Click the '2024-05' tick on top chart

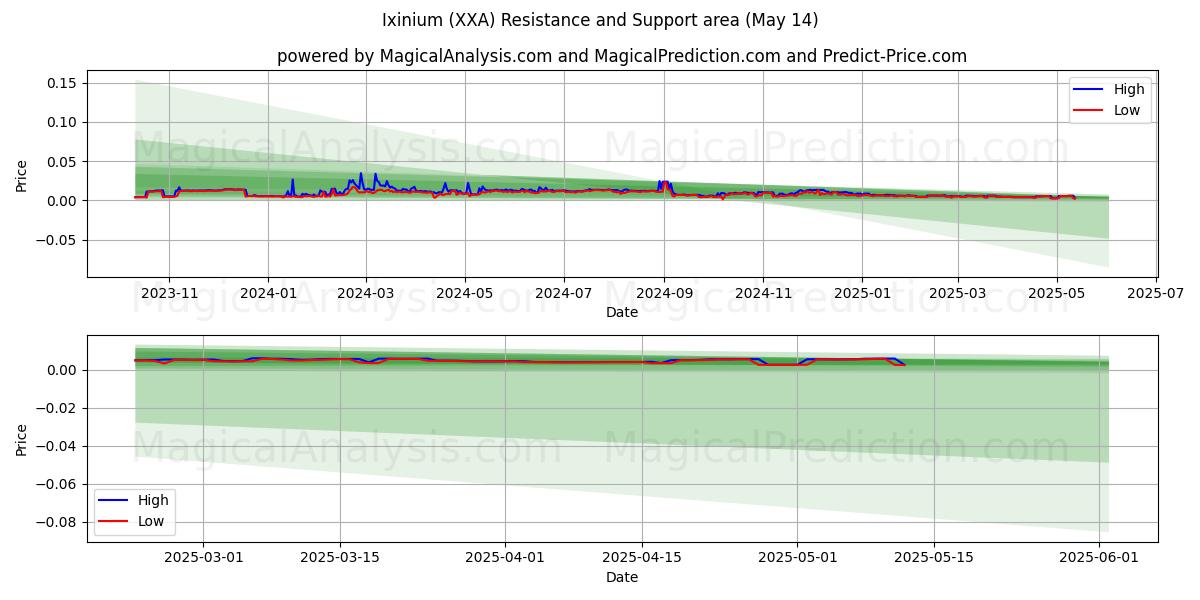465,293
